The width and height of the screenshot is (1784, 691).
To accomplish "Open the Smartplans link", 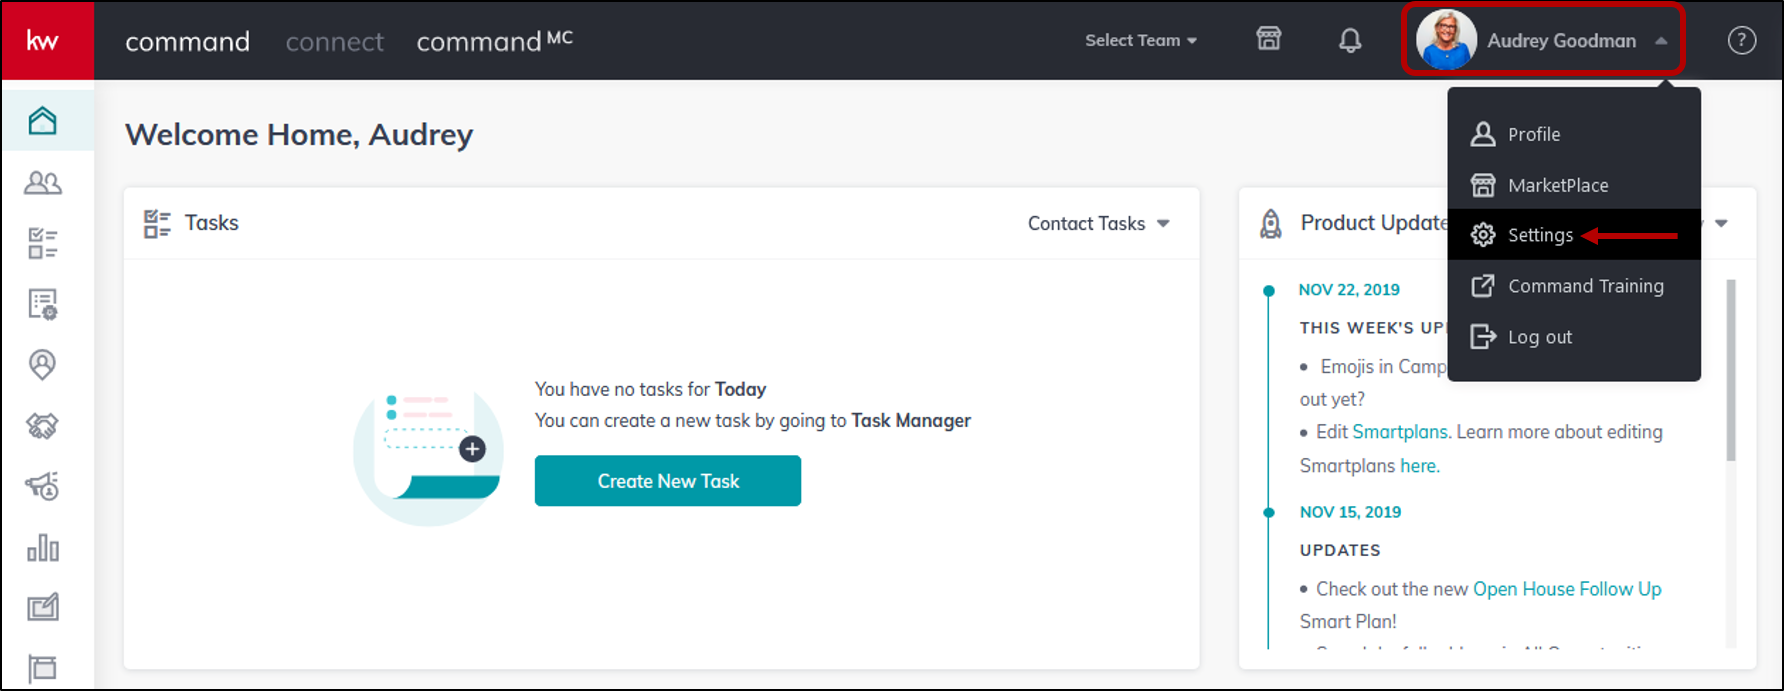I will click(x=1400, y=432).
